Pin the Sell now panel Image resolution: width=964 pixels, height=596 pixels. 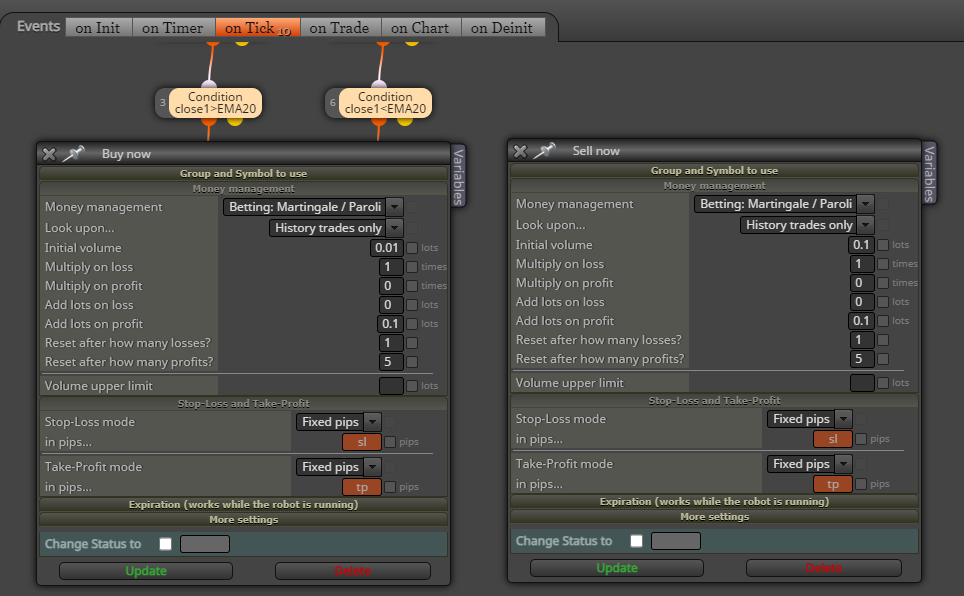coord(544,150)
